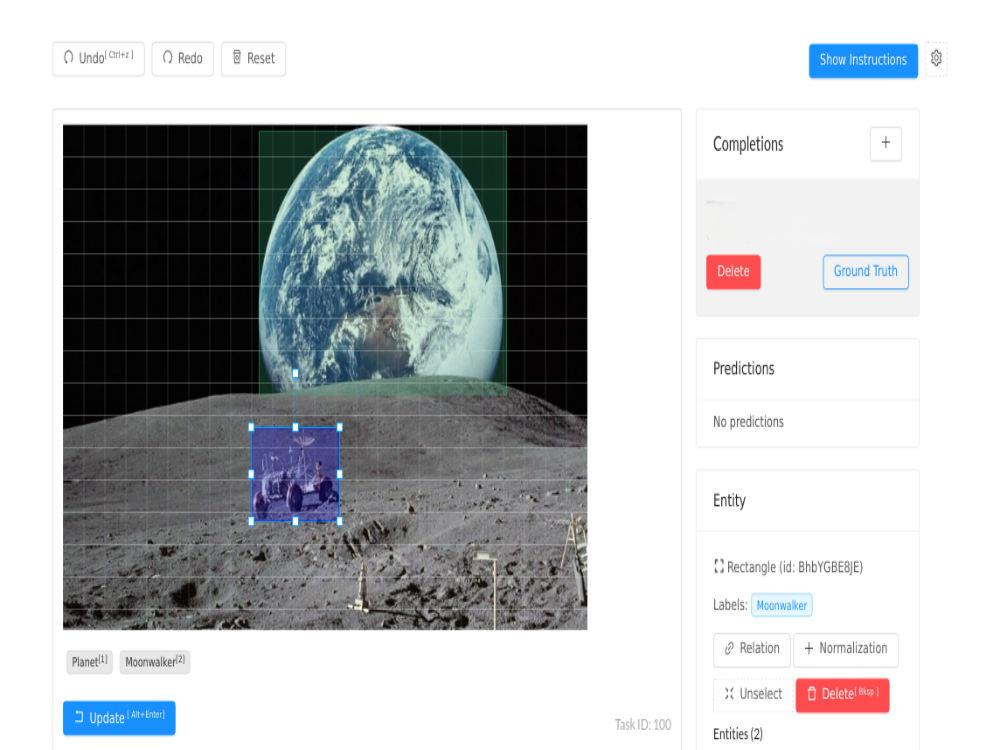Click the Task ID: 100 text
Image resolution: width=1000 pixels, height=750 pixels.
point(643,724)
